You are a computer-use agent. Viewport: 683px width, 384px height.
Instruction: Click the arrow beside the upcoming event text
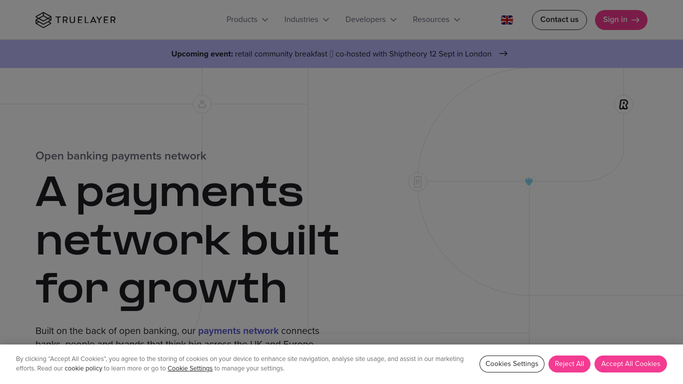(x=504, y=54)
